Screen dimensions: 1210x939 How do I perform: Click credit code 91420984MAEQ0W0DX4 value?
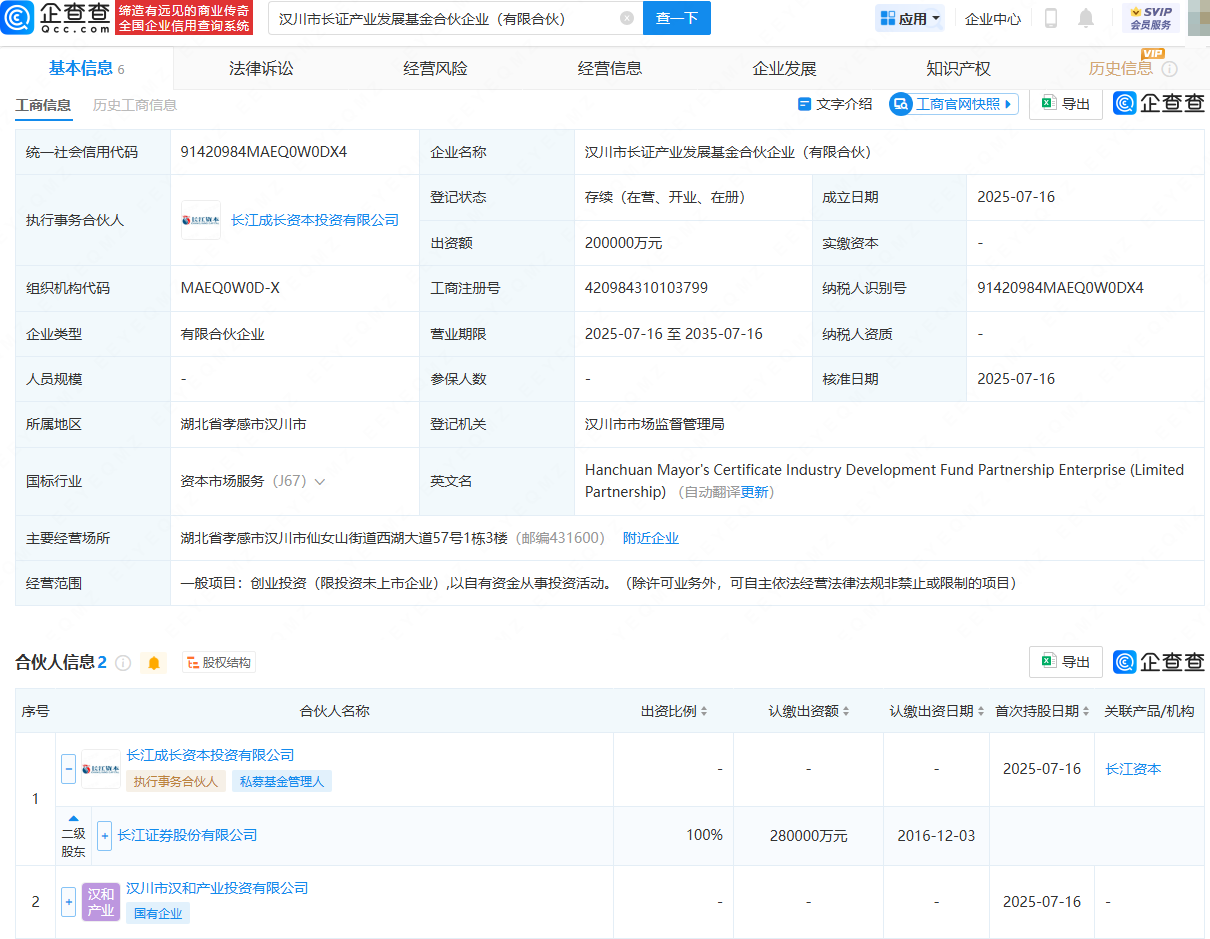tap(264, 152)
